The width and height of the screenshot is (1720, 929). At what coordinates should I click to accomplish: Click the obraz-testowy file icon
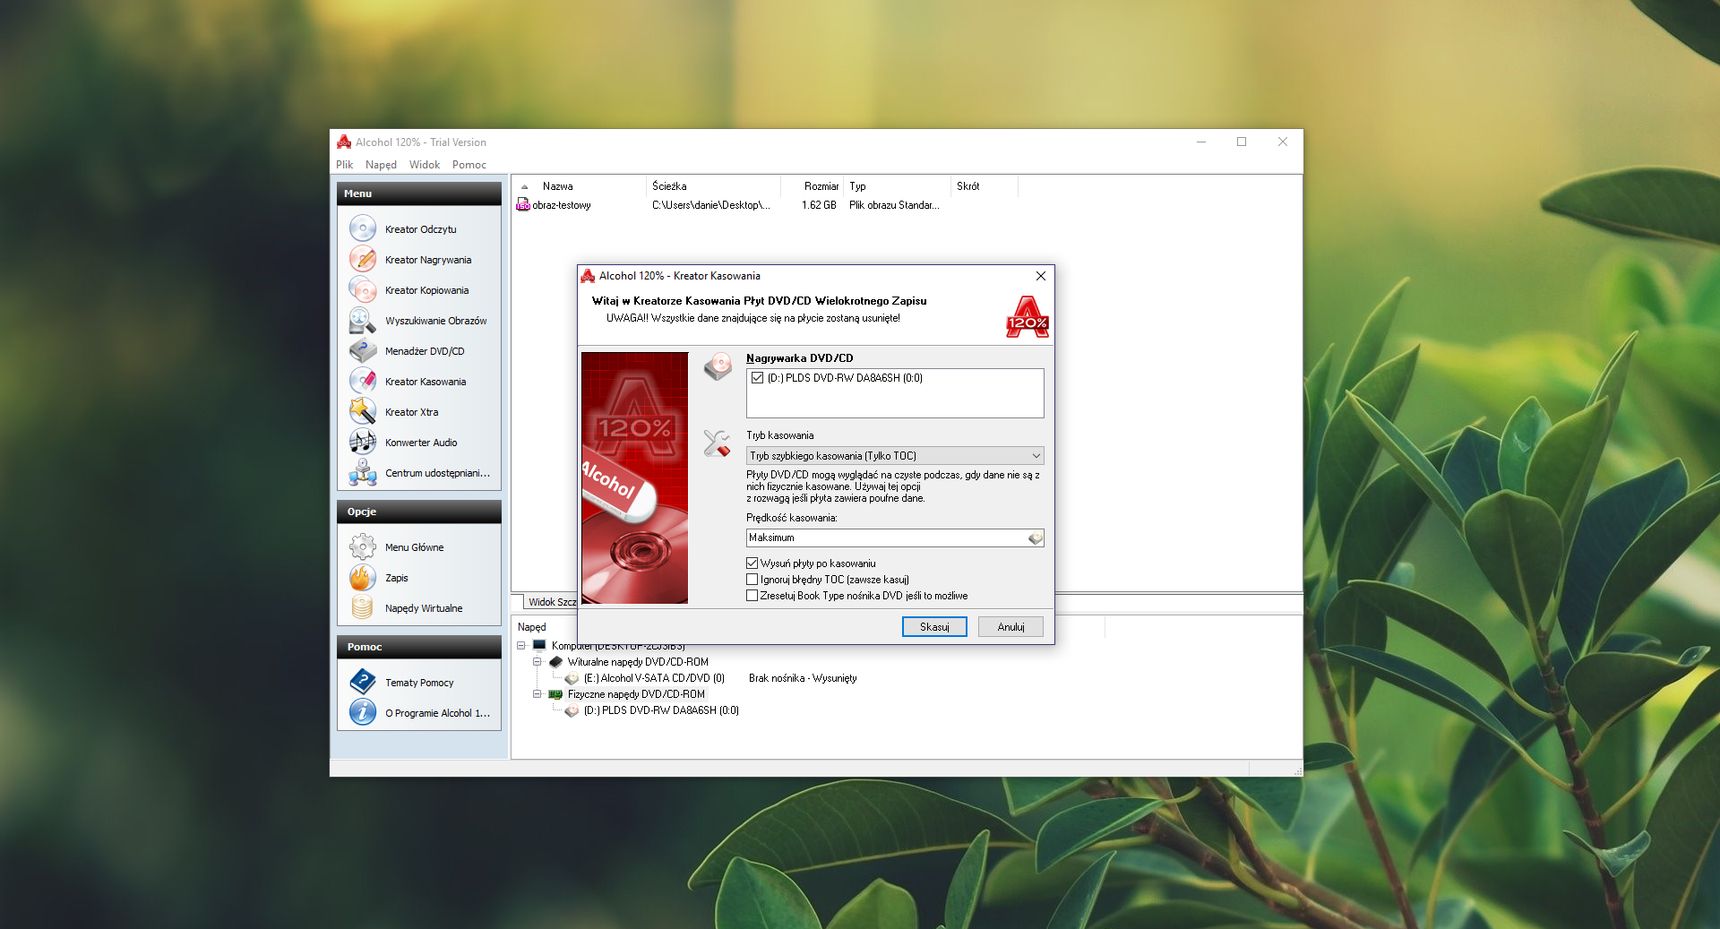point(522,205)
